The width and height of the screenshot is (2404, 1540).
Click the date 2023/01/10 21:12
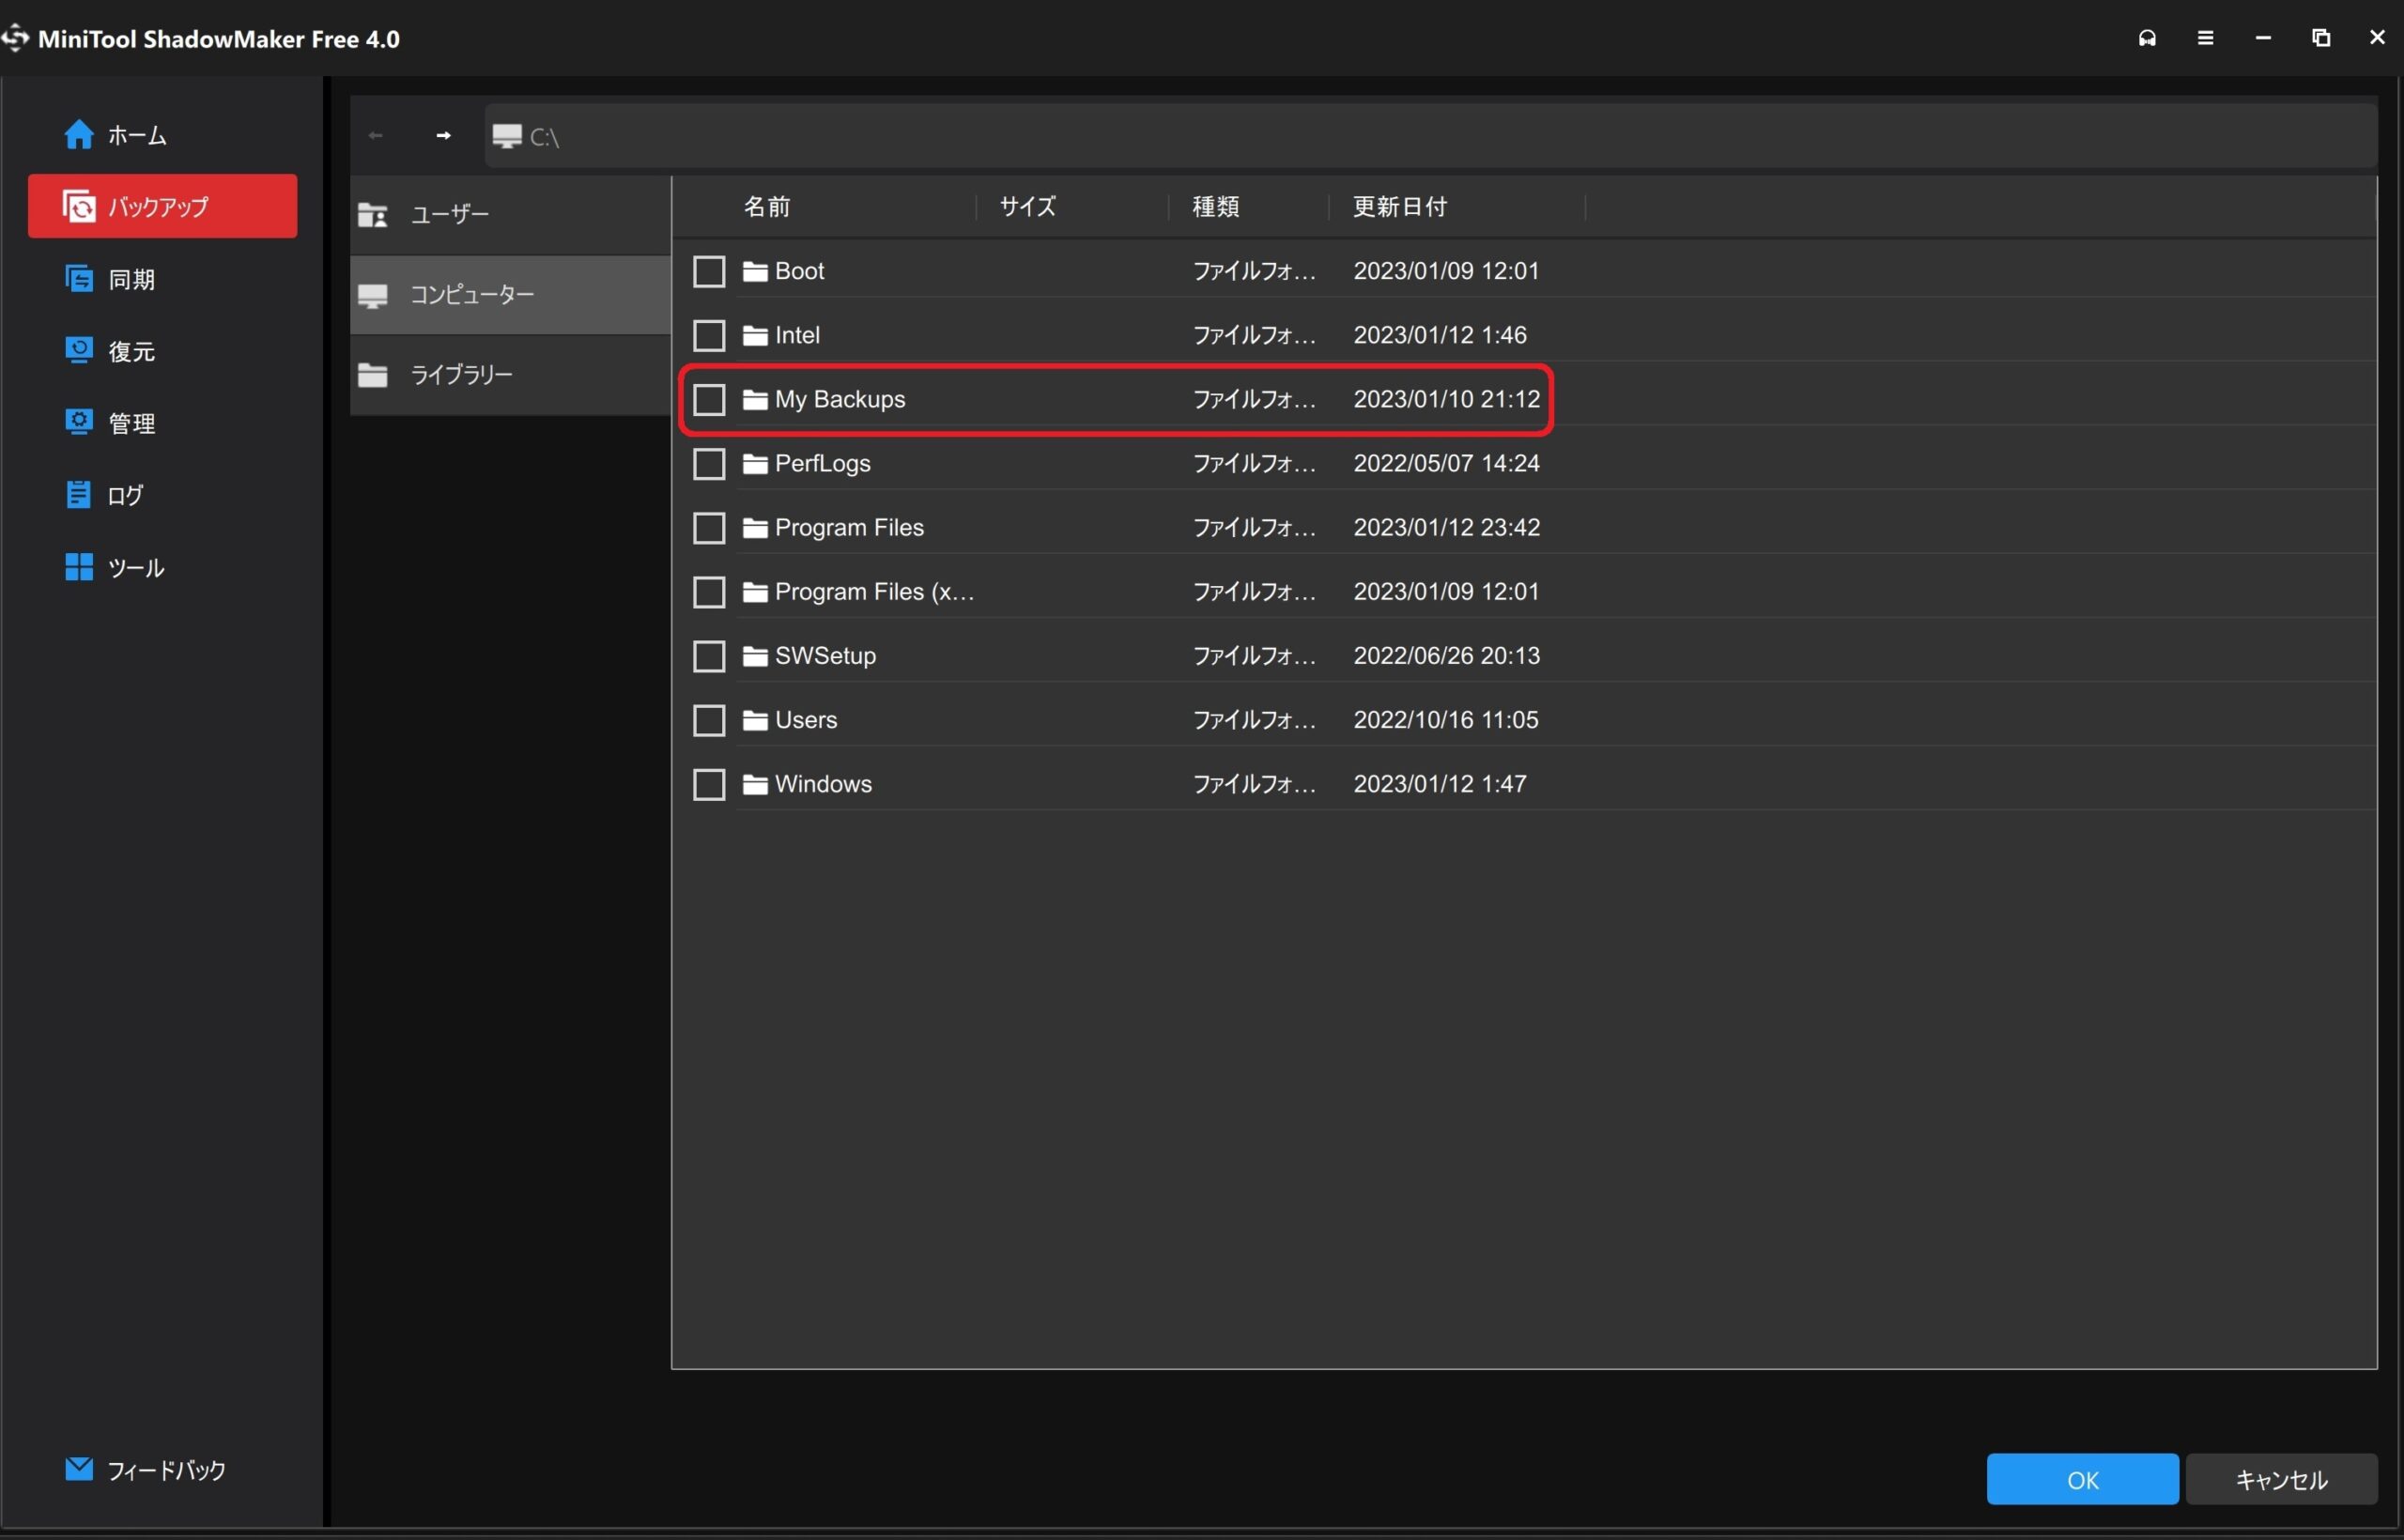[1446, 399]
